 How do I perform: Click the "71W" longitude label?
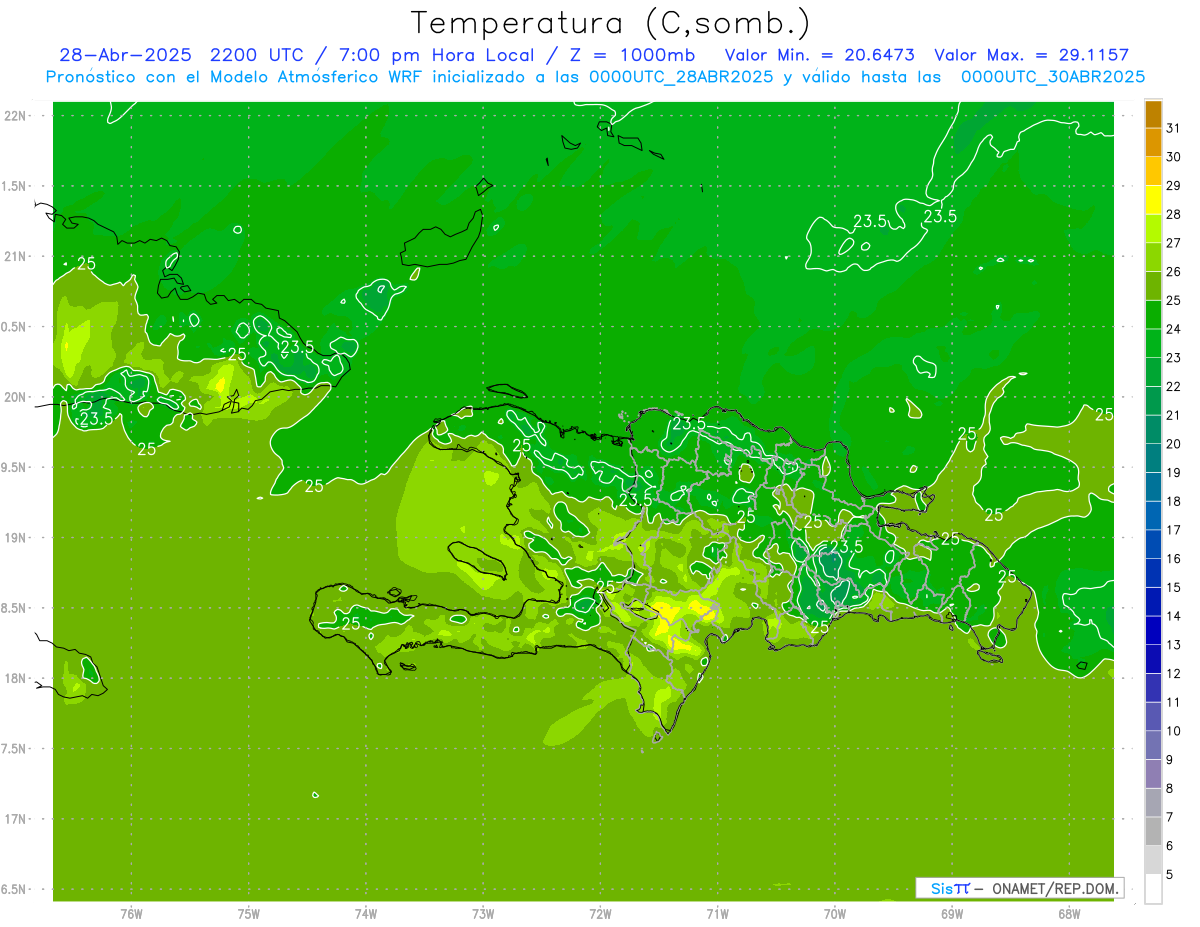click(717, 913)
